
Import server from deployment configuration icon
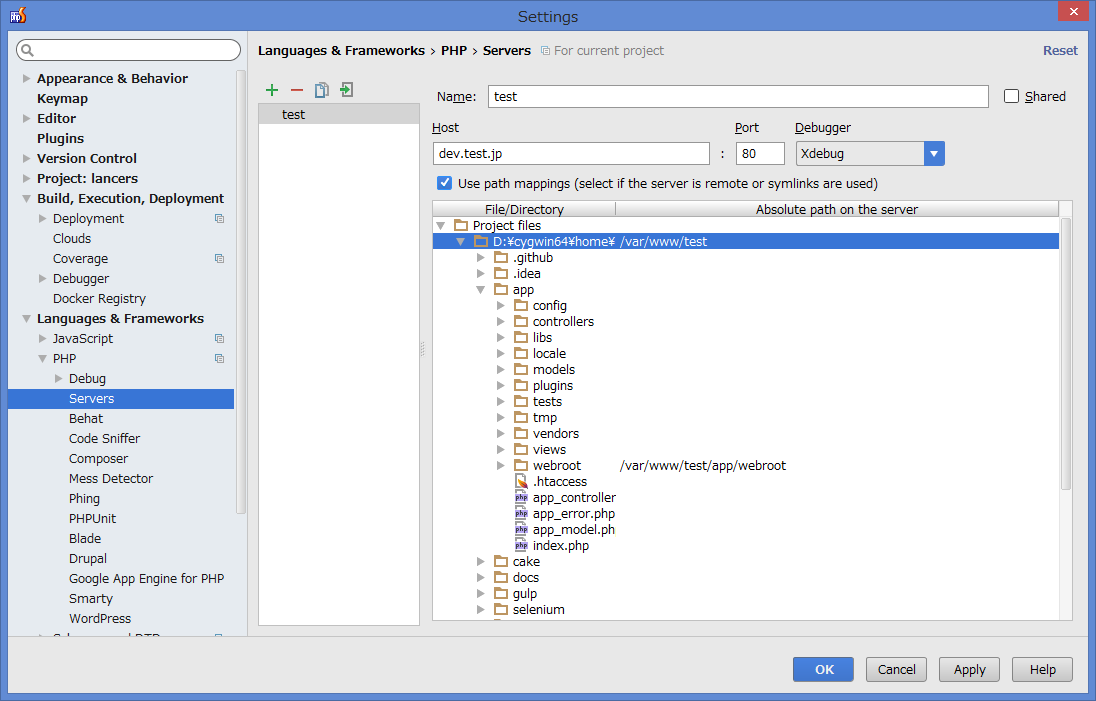347,89
